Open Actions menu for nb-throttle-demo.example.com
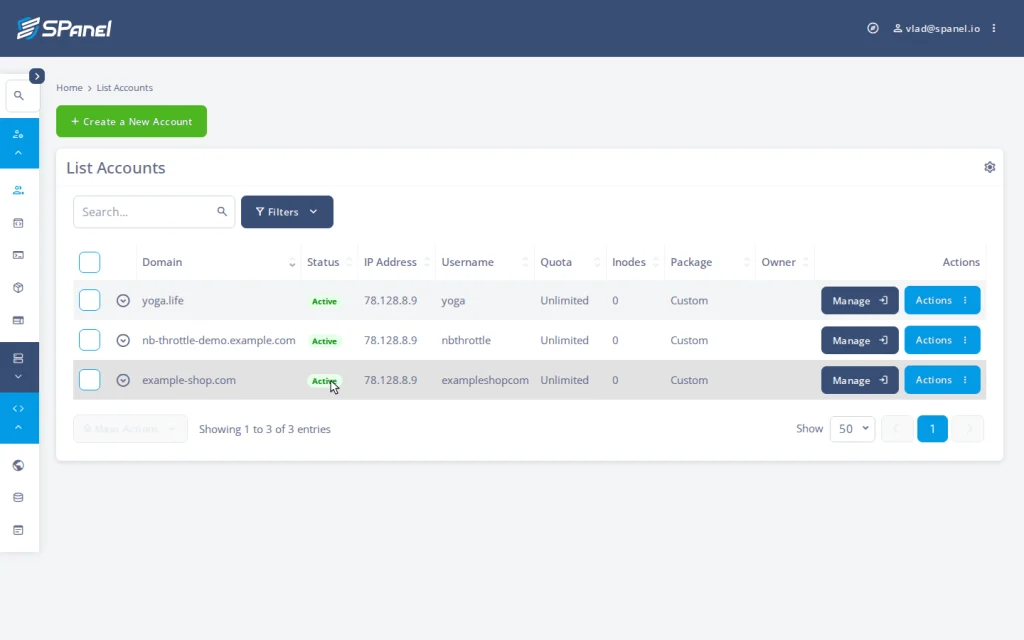Viewport: 1024px width, 640px height. coord(942,340)
